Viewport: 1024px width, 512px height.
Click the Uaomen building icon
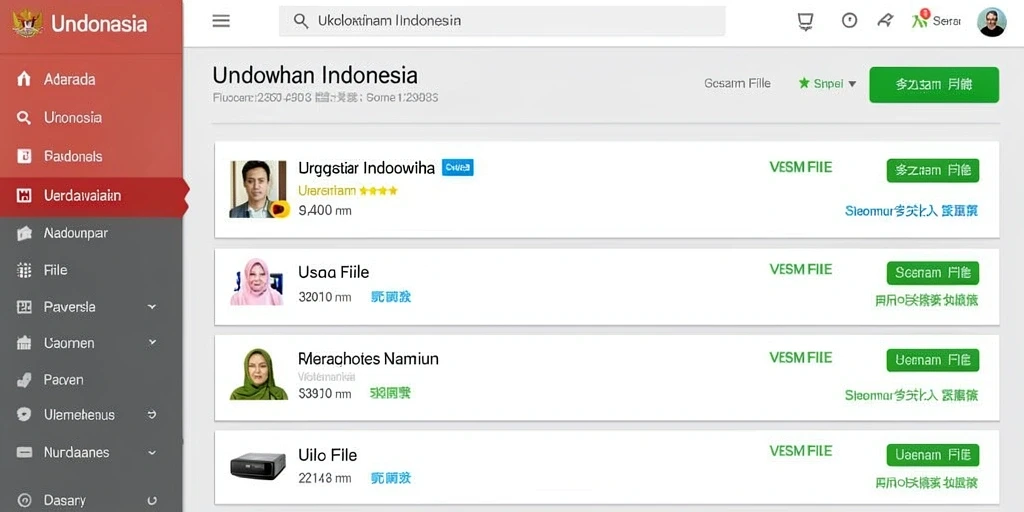tap(24, 343)
